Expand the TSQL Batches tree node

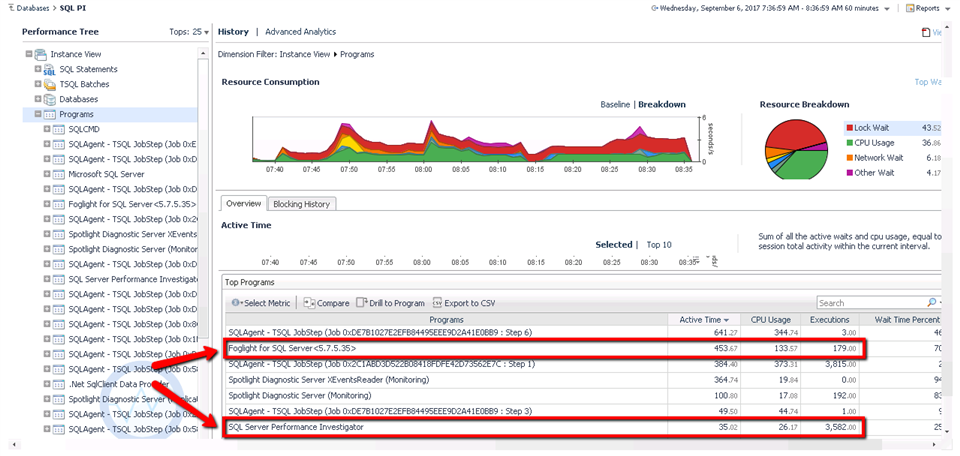click(38, 84)
